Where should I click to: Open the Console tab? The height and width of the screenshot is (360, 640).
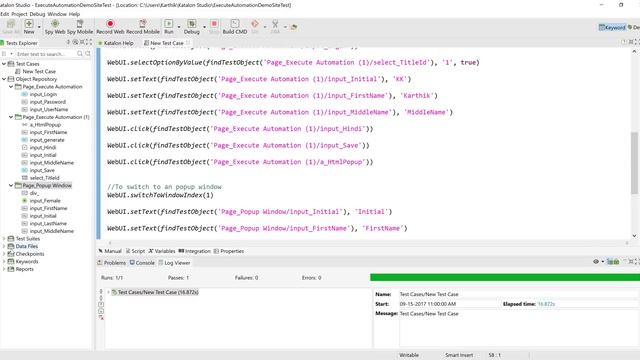[x=142, y=263]
